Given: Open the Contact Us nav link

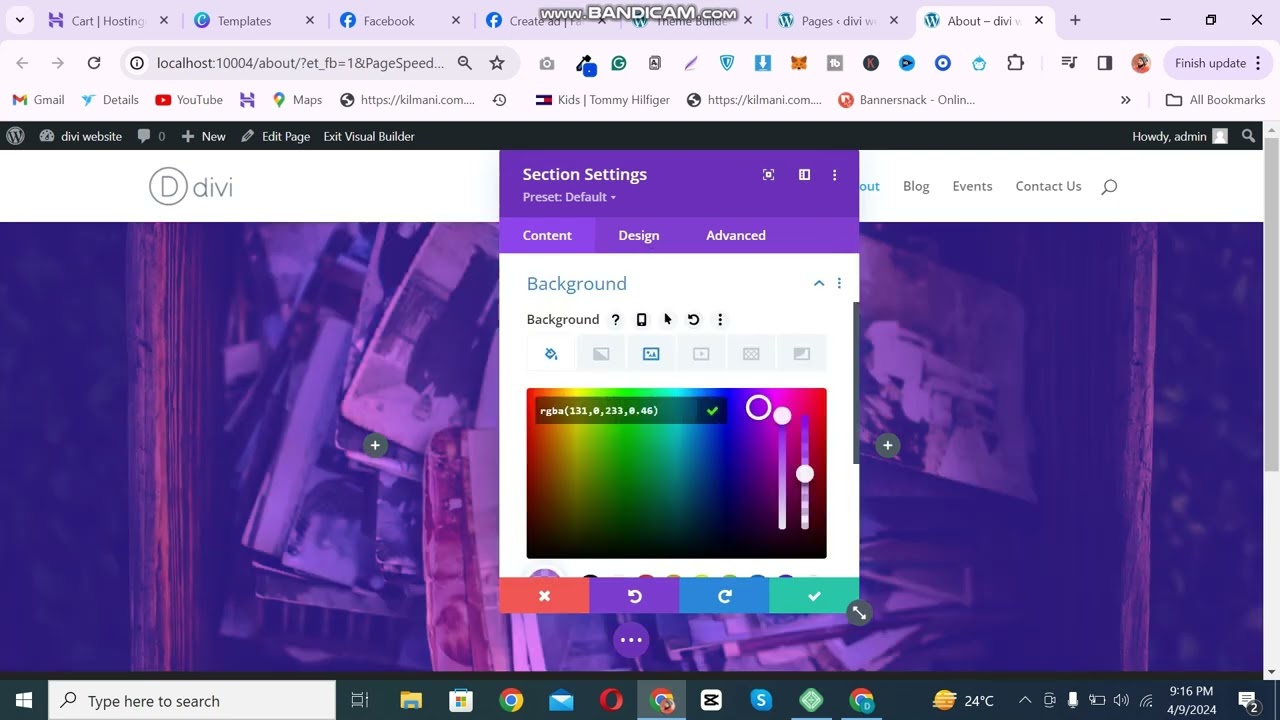Looking at the screenshot, I should pos(1048,186).
